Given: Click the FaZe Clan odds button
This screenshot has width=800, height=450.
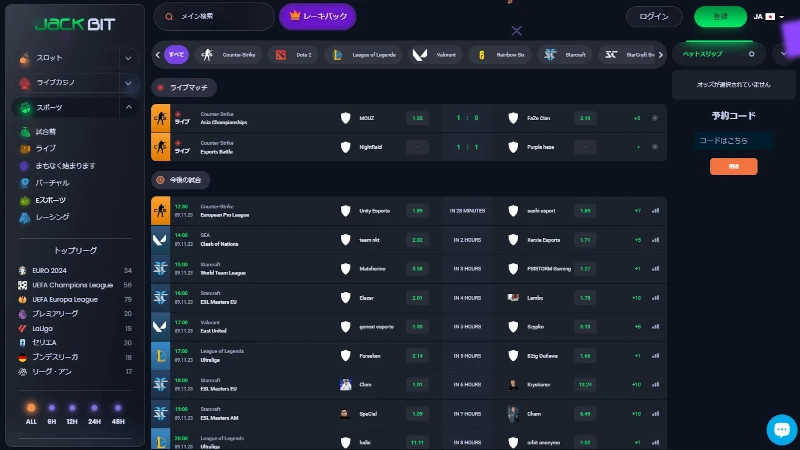Looking at the screenshot, I should 585,118.
